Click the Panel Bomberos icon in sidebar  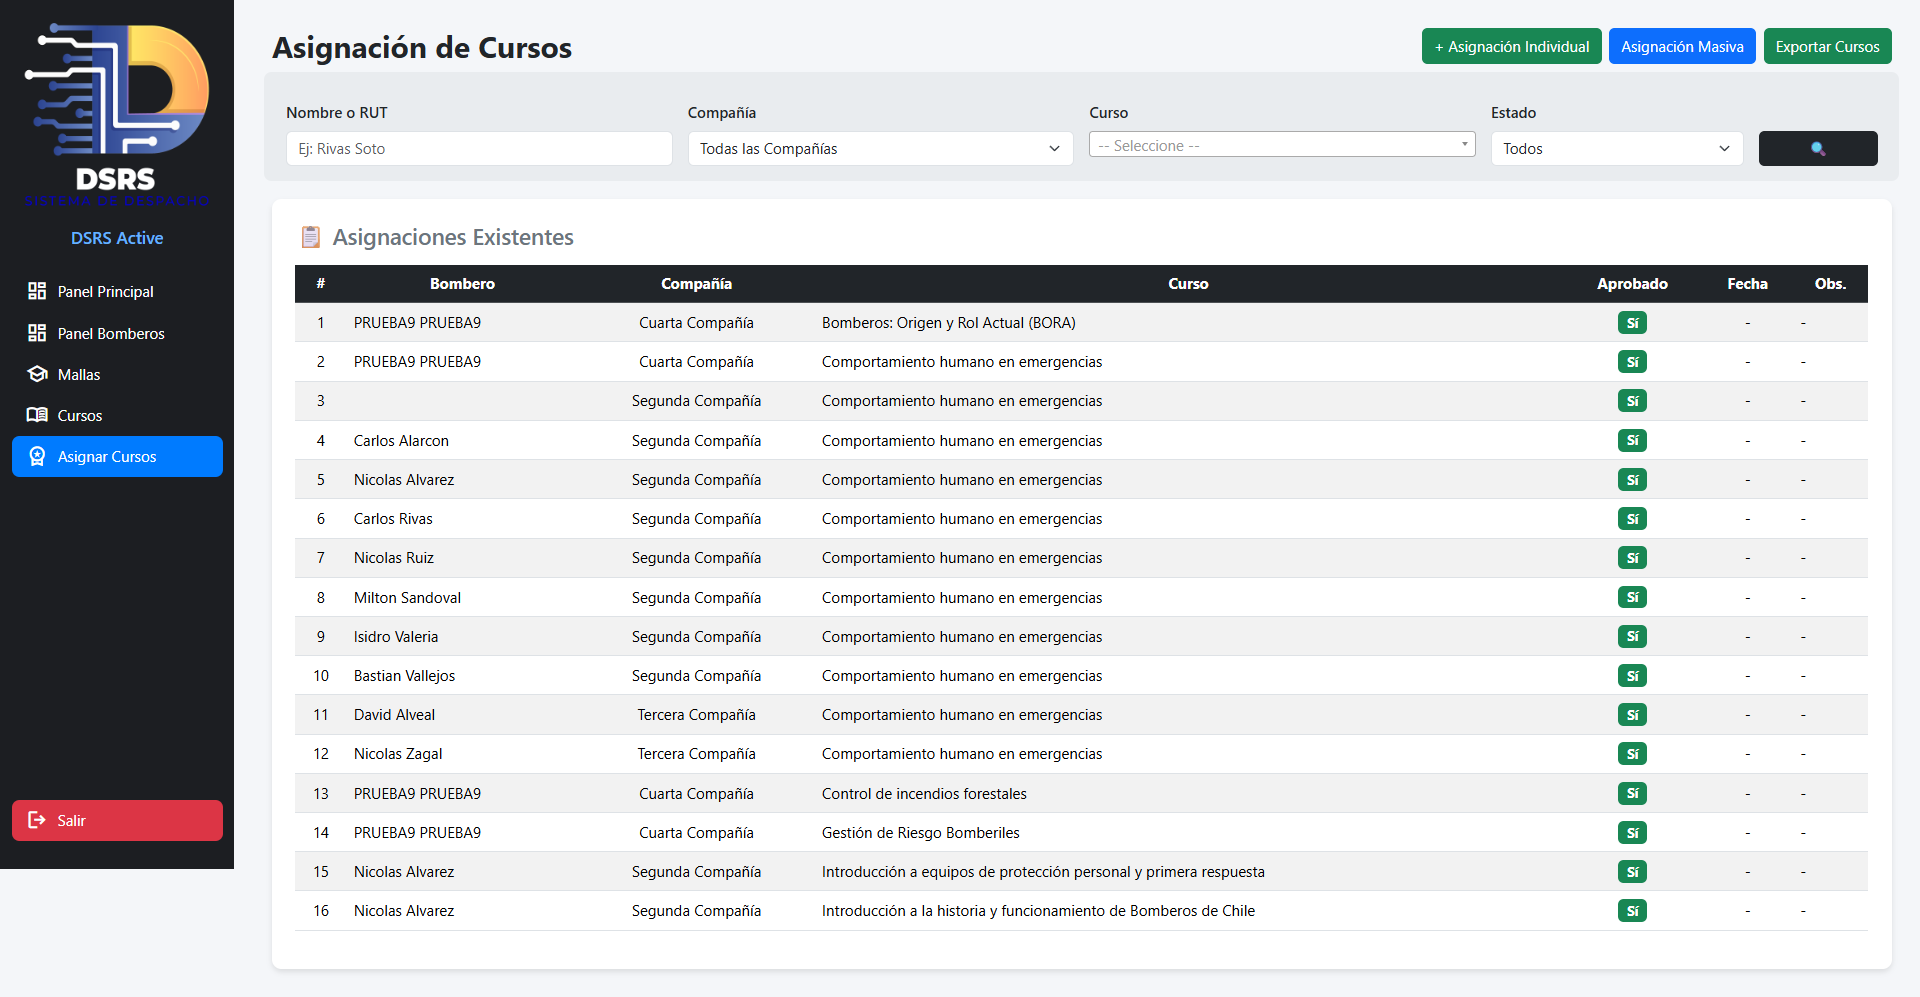[x=37, y=333]
